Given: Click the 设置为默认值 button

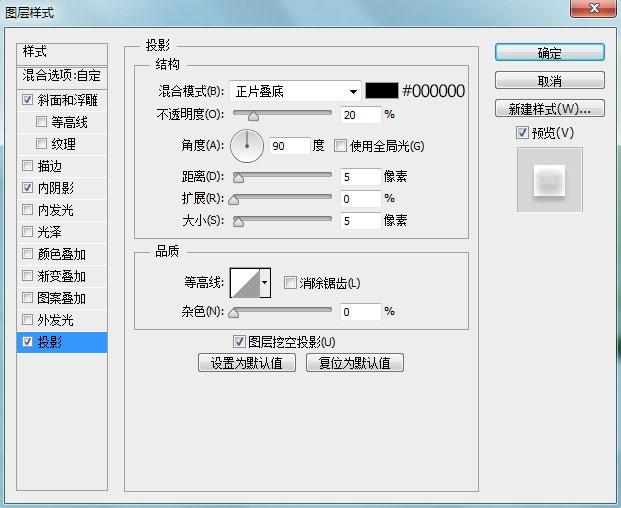Looking at the screenshot, I should coord(247,363).
